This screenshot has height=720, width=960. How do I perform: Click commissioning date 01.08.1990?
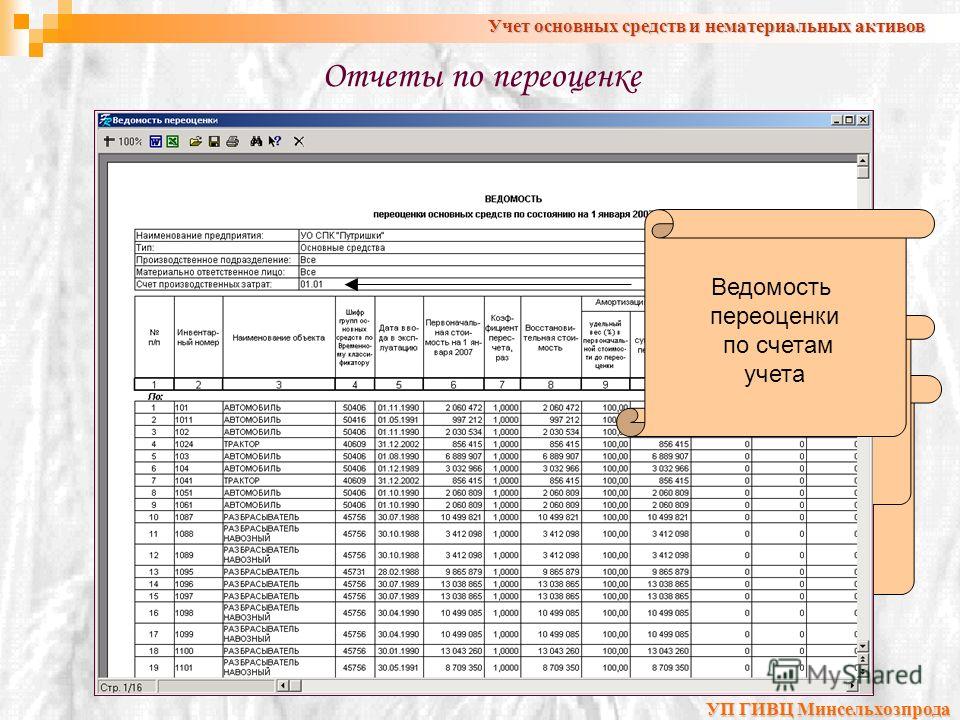[x=399, y=457]
